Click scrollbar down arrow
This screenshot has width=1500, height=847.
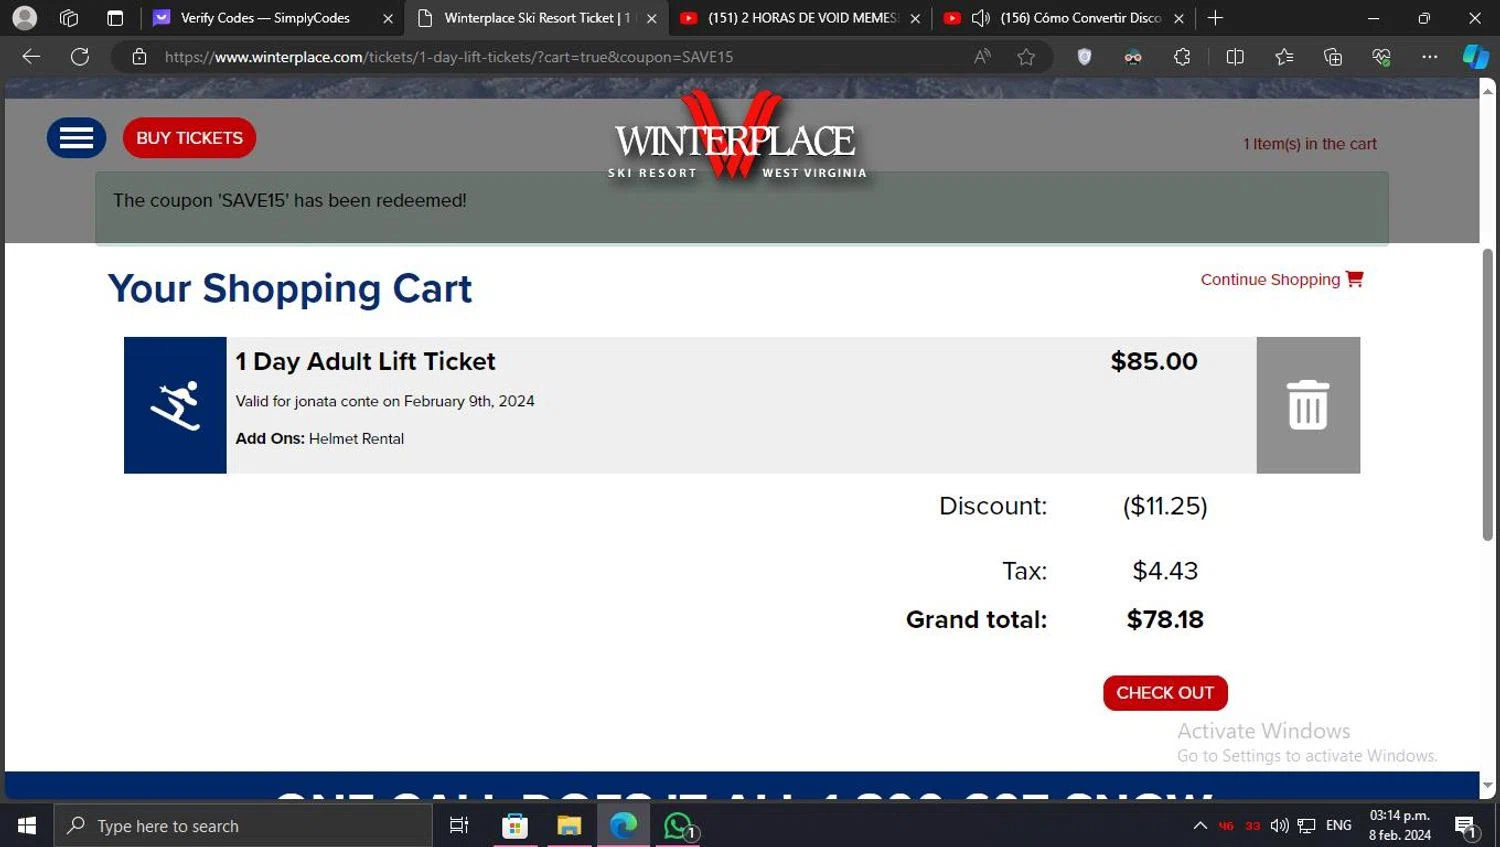(x=1488, y=787)
